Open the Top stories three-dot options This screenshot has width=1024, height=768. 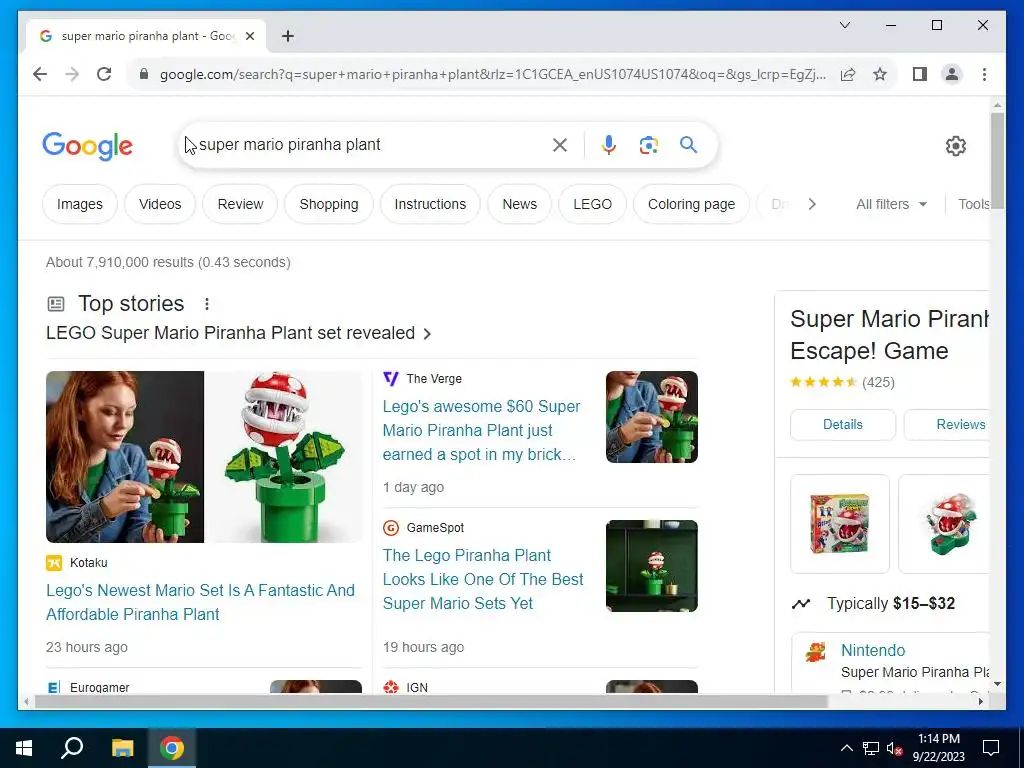coord(206,304)
